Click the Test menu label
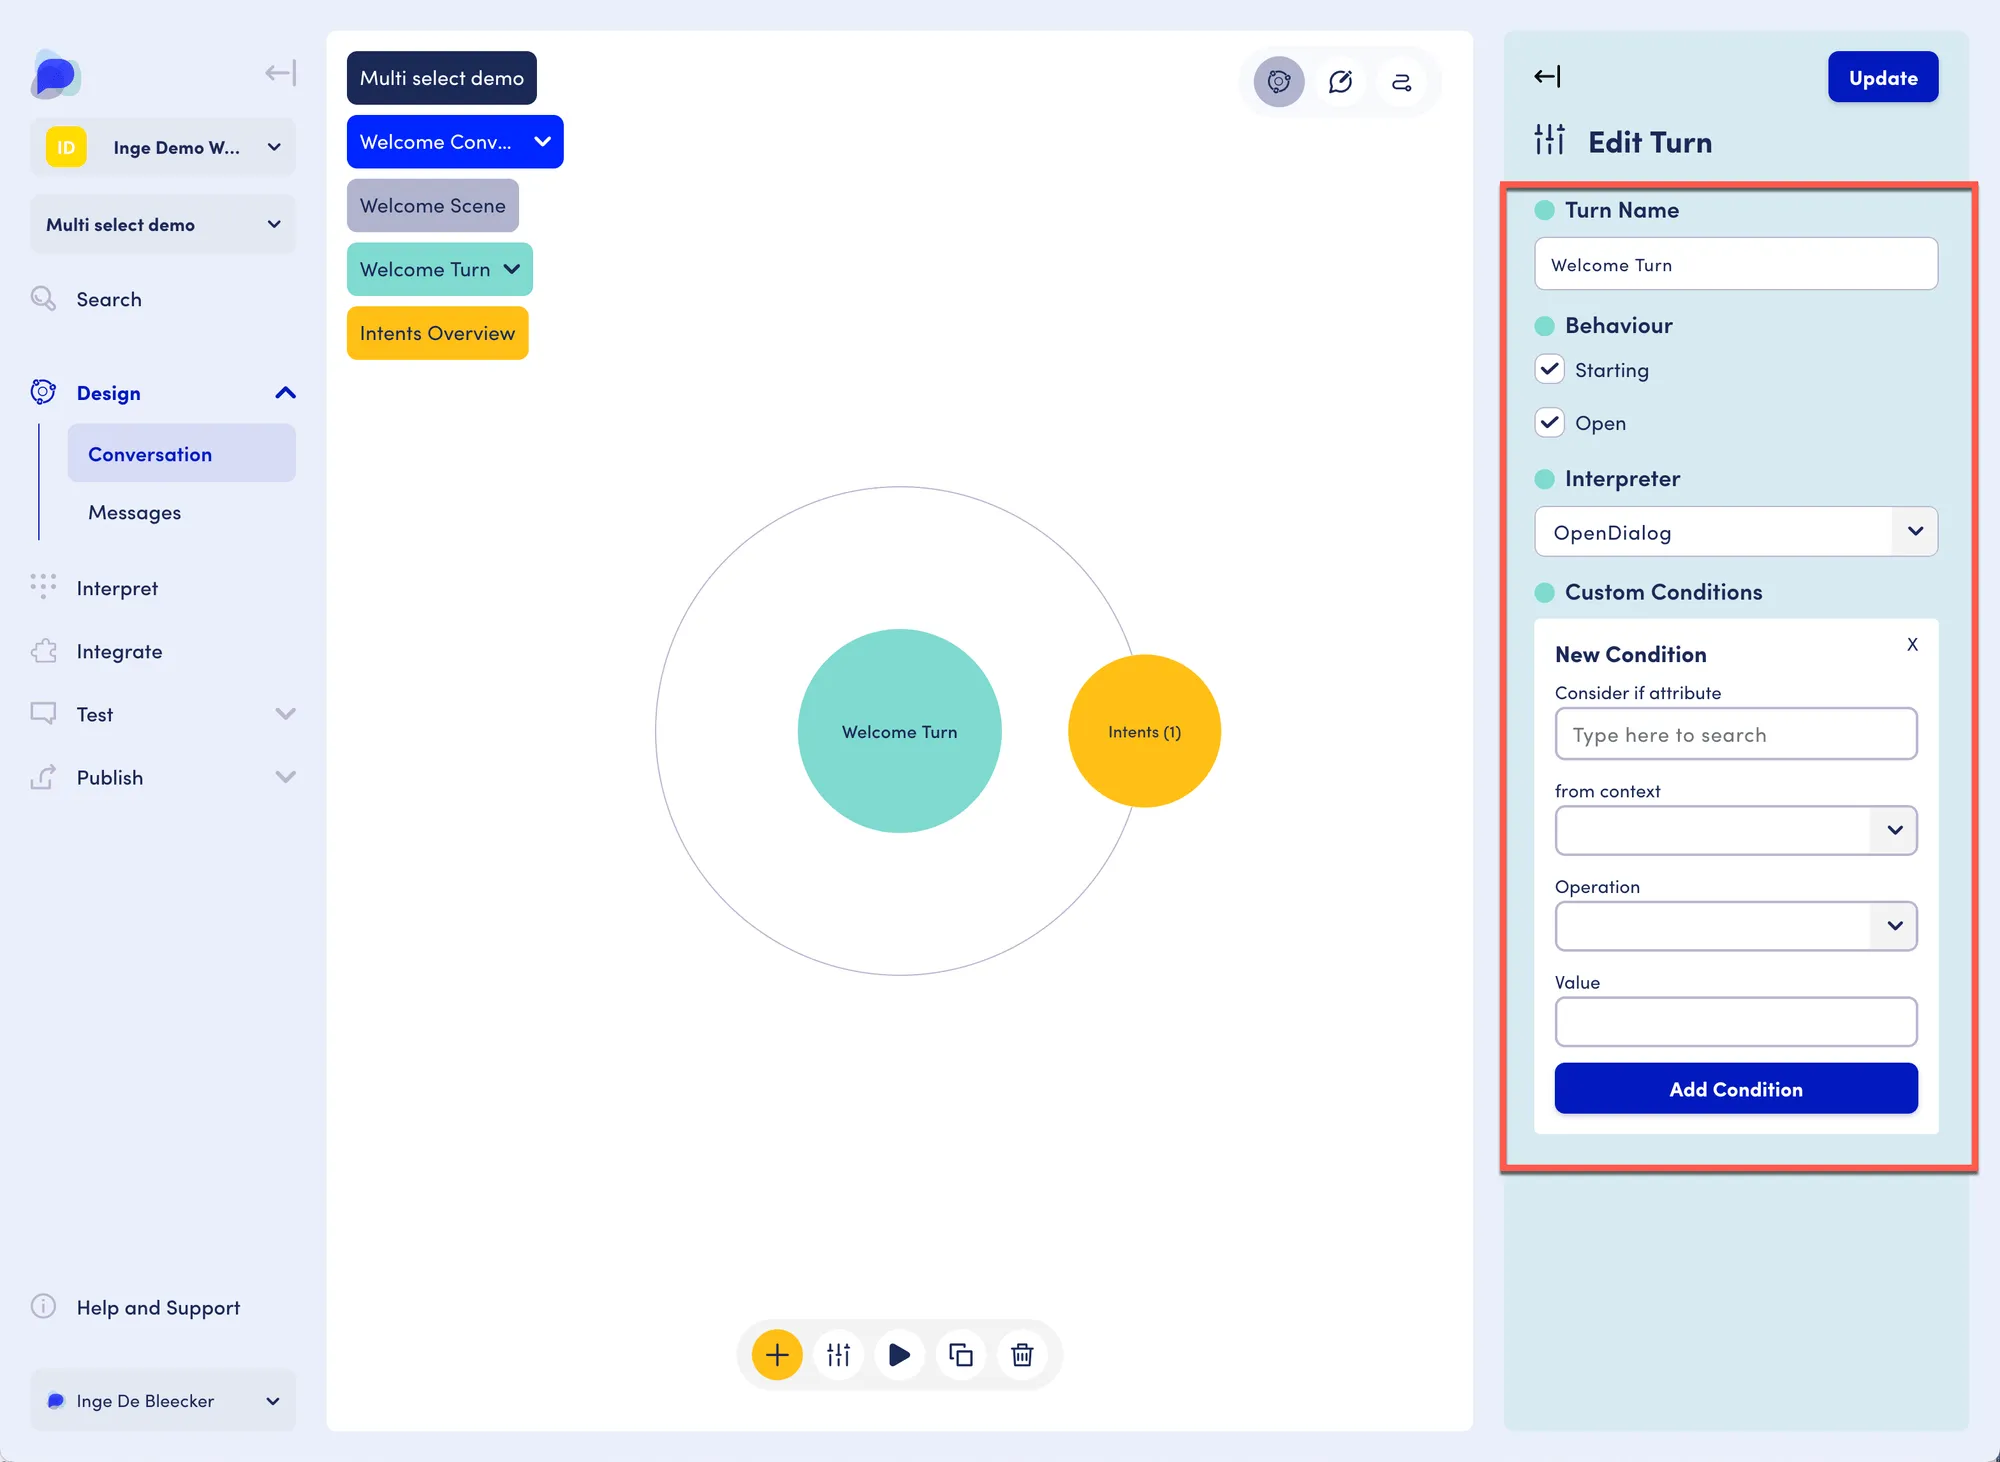The height and width of the screenshot is (1462, 2000). pos(95,714)
